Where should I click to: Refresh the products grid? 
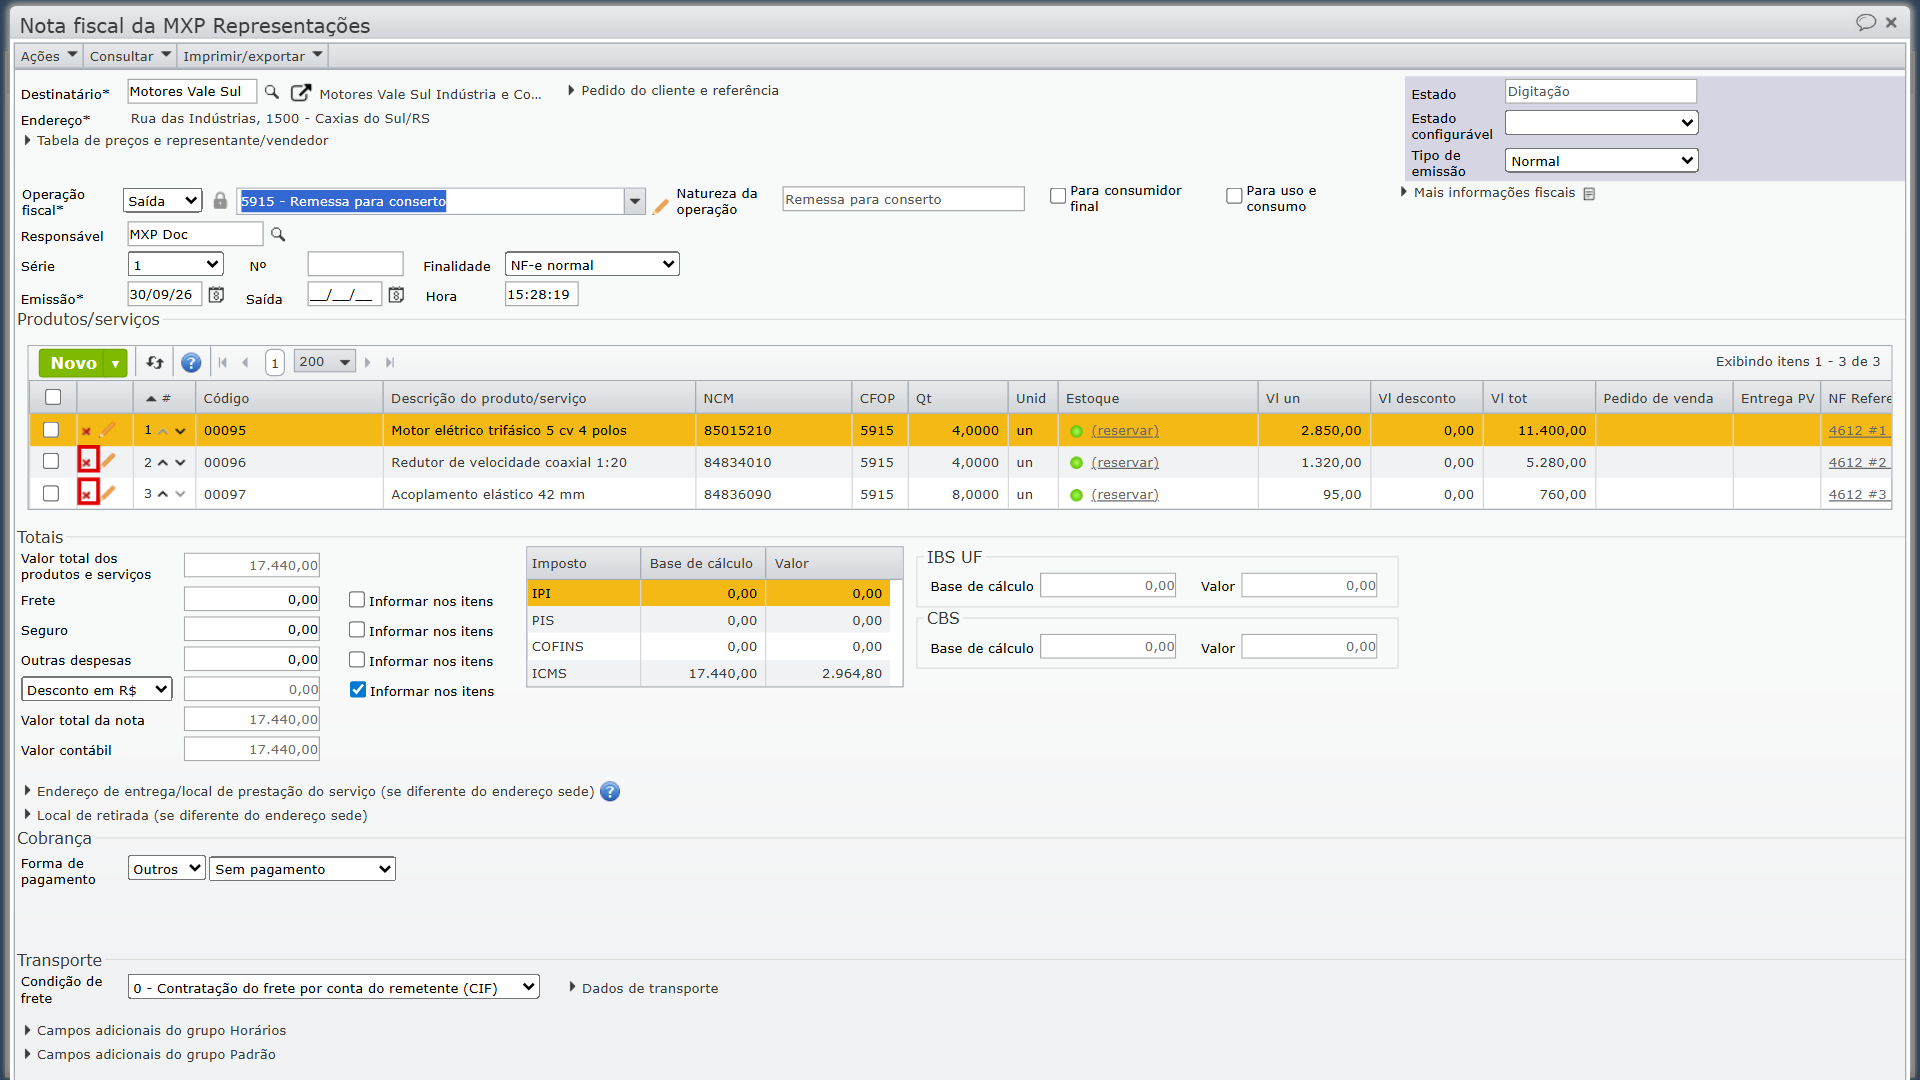155,363
